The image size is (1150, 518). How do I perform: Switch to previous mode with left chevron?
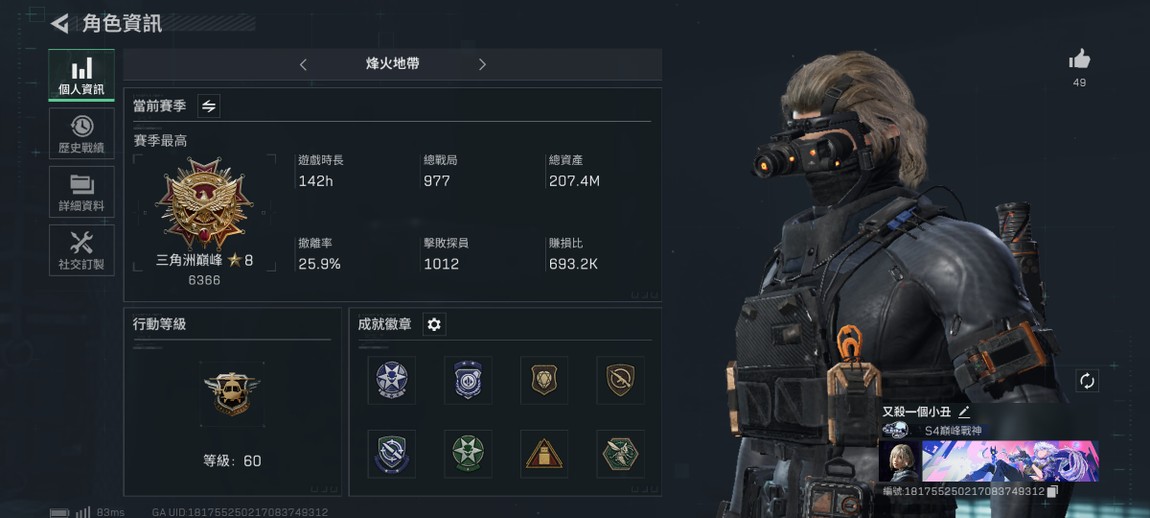(x=303, y=65)
